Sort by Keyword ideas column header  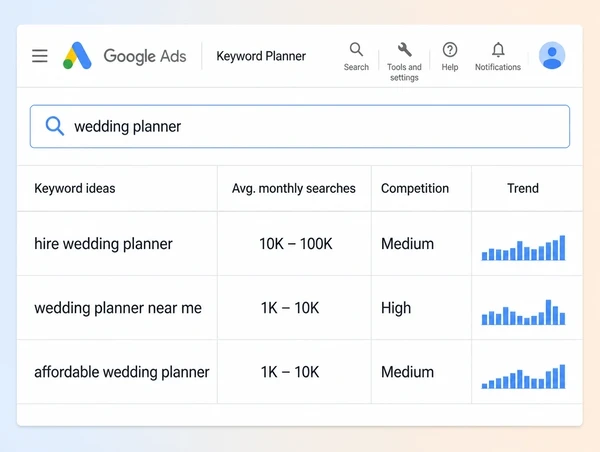point(75,188)
